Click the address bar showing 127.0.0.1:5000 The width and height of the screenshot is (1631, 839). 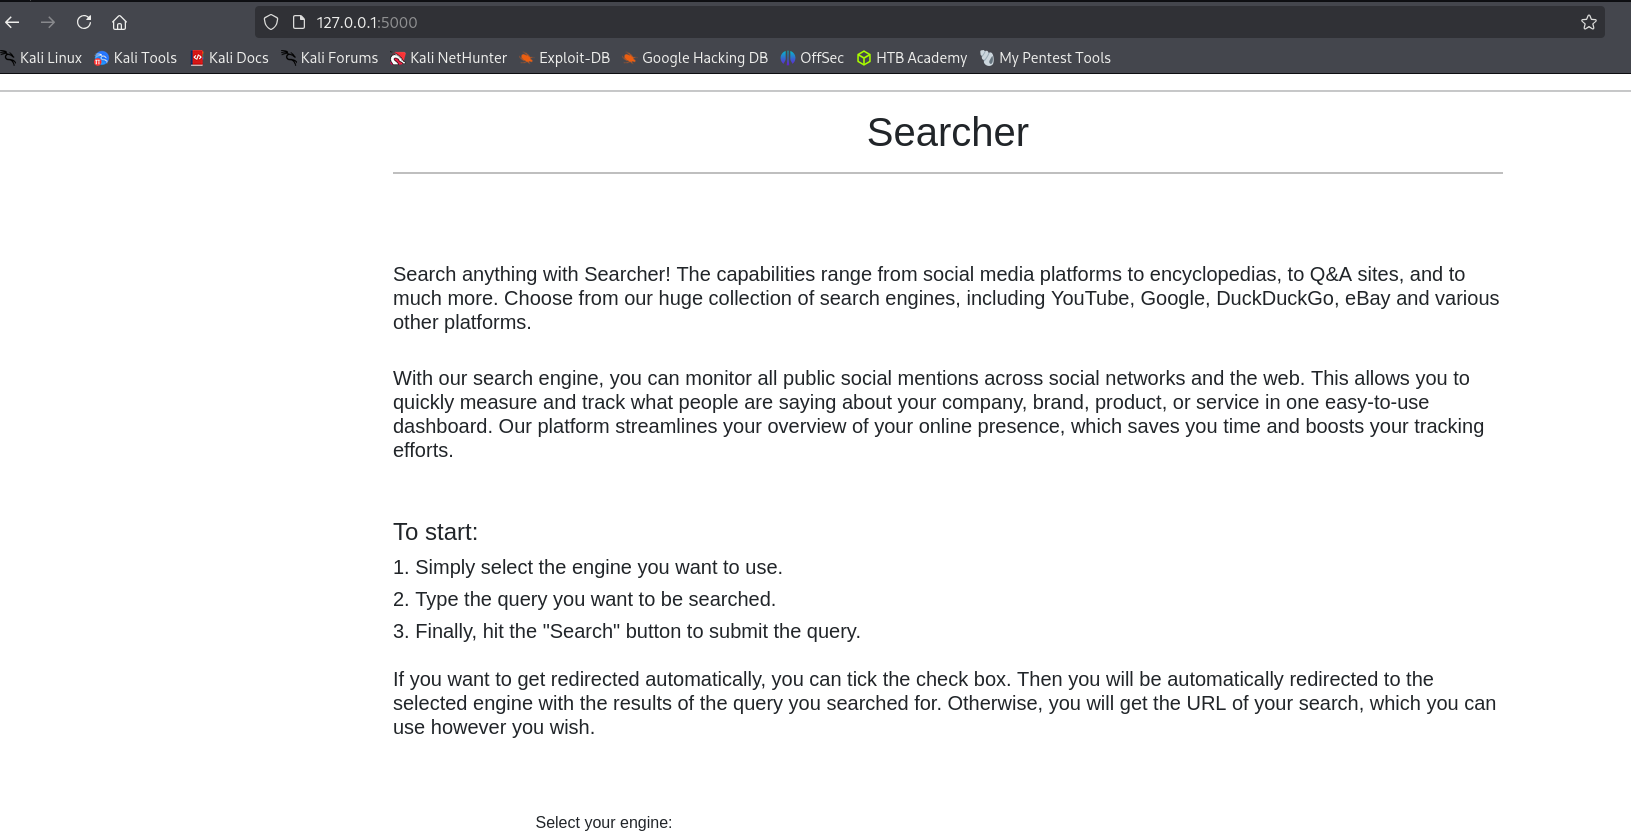(x=930, y=22)
